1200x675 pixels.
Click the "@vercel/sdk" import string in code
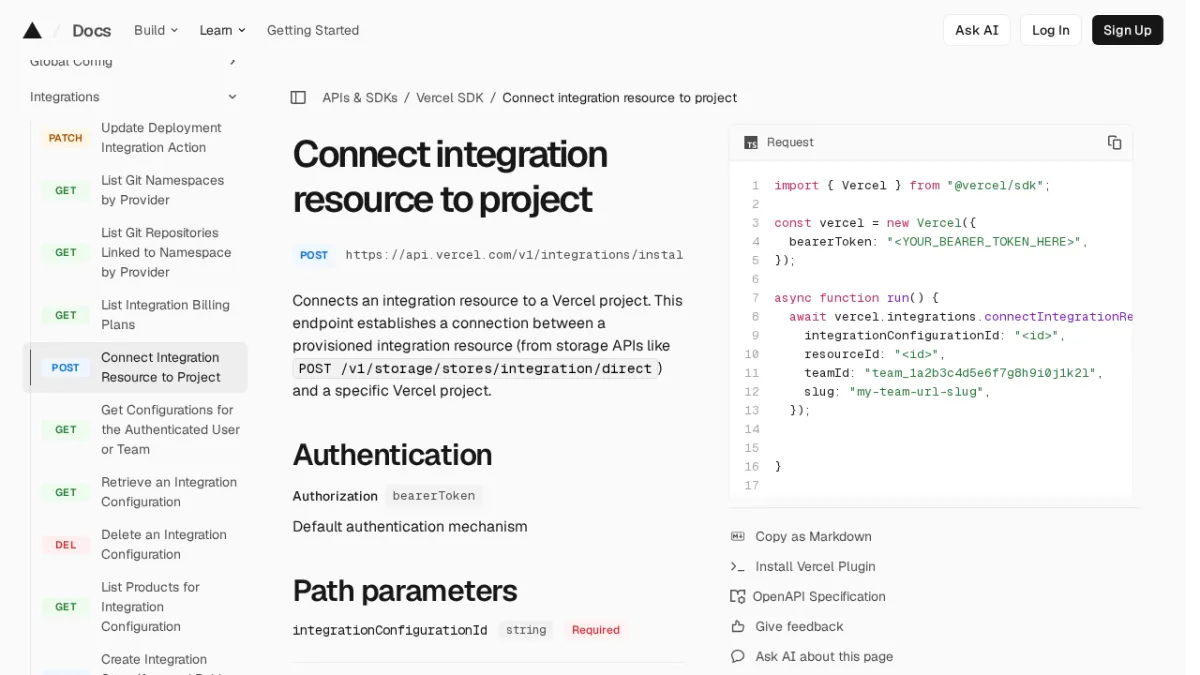click(995, 186)
